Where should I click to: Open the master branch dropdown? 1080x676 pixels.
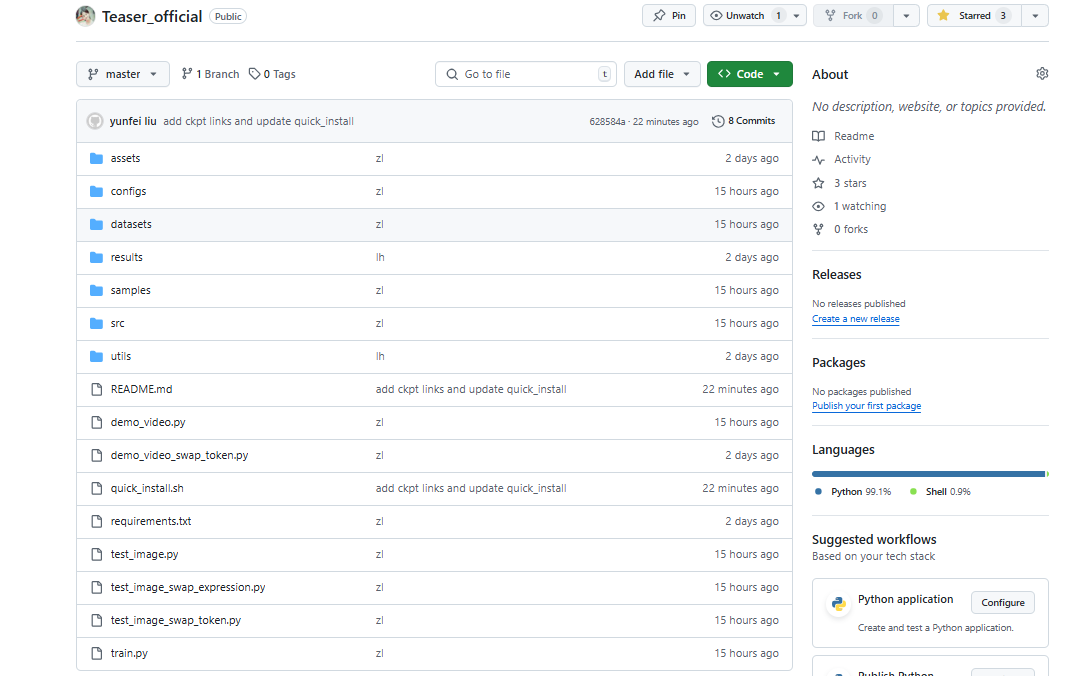[x=123, y=74]
